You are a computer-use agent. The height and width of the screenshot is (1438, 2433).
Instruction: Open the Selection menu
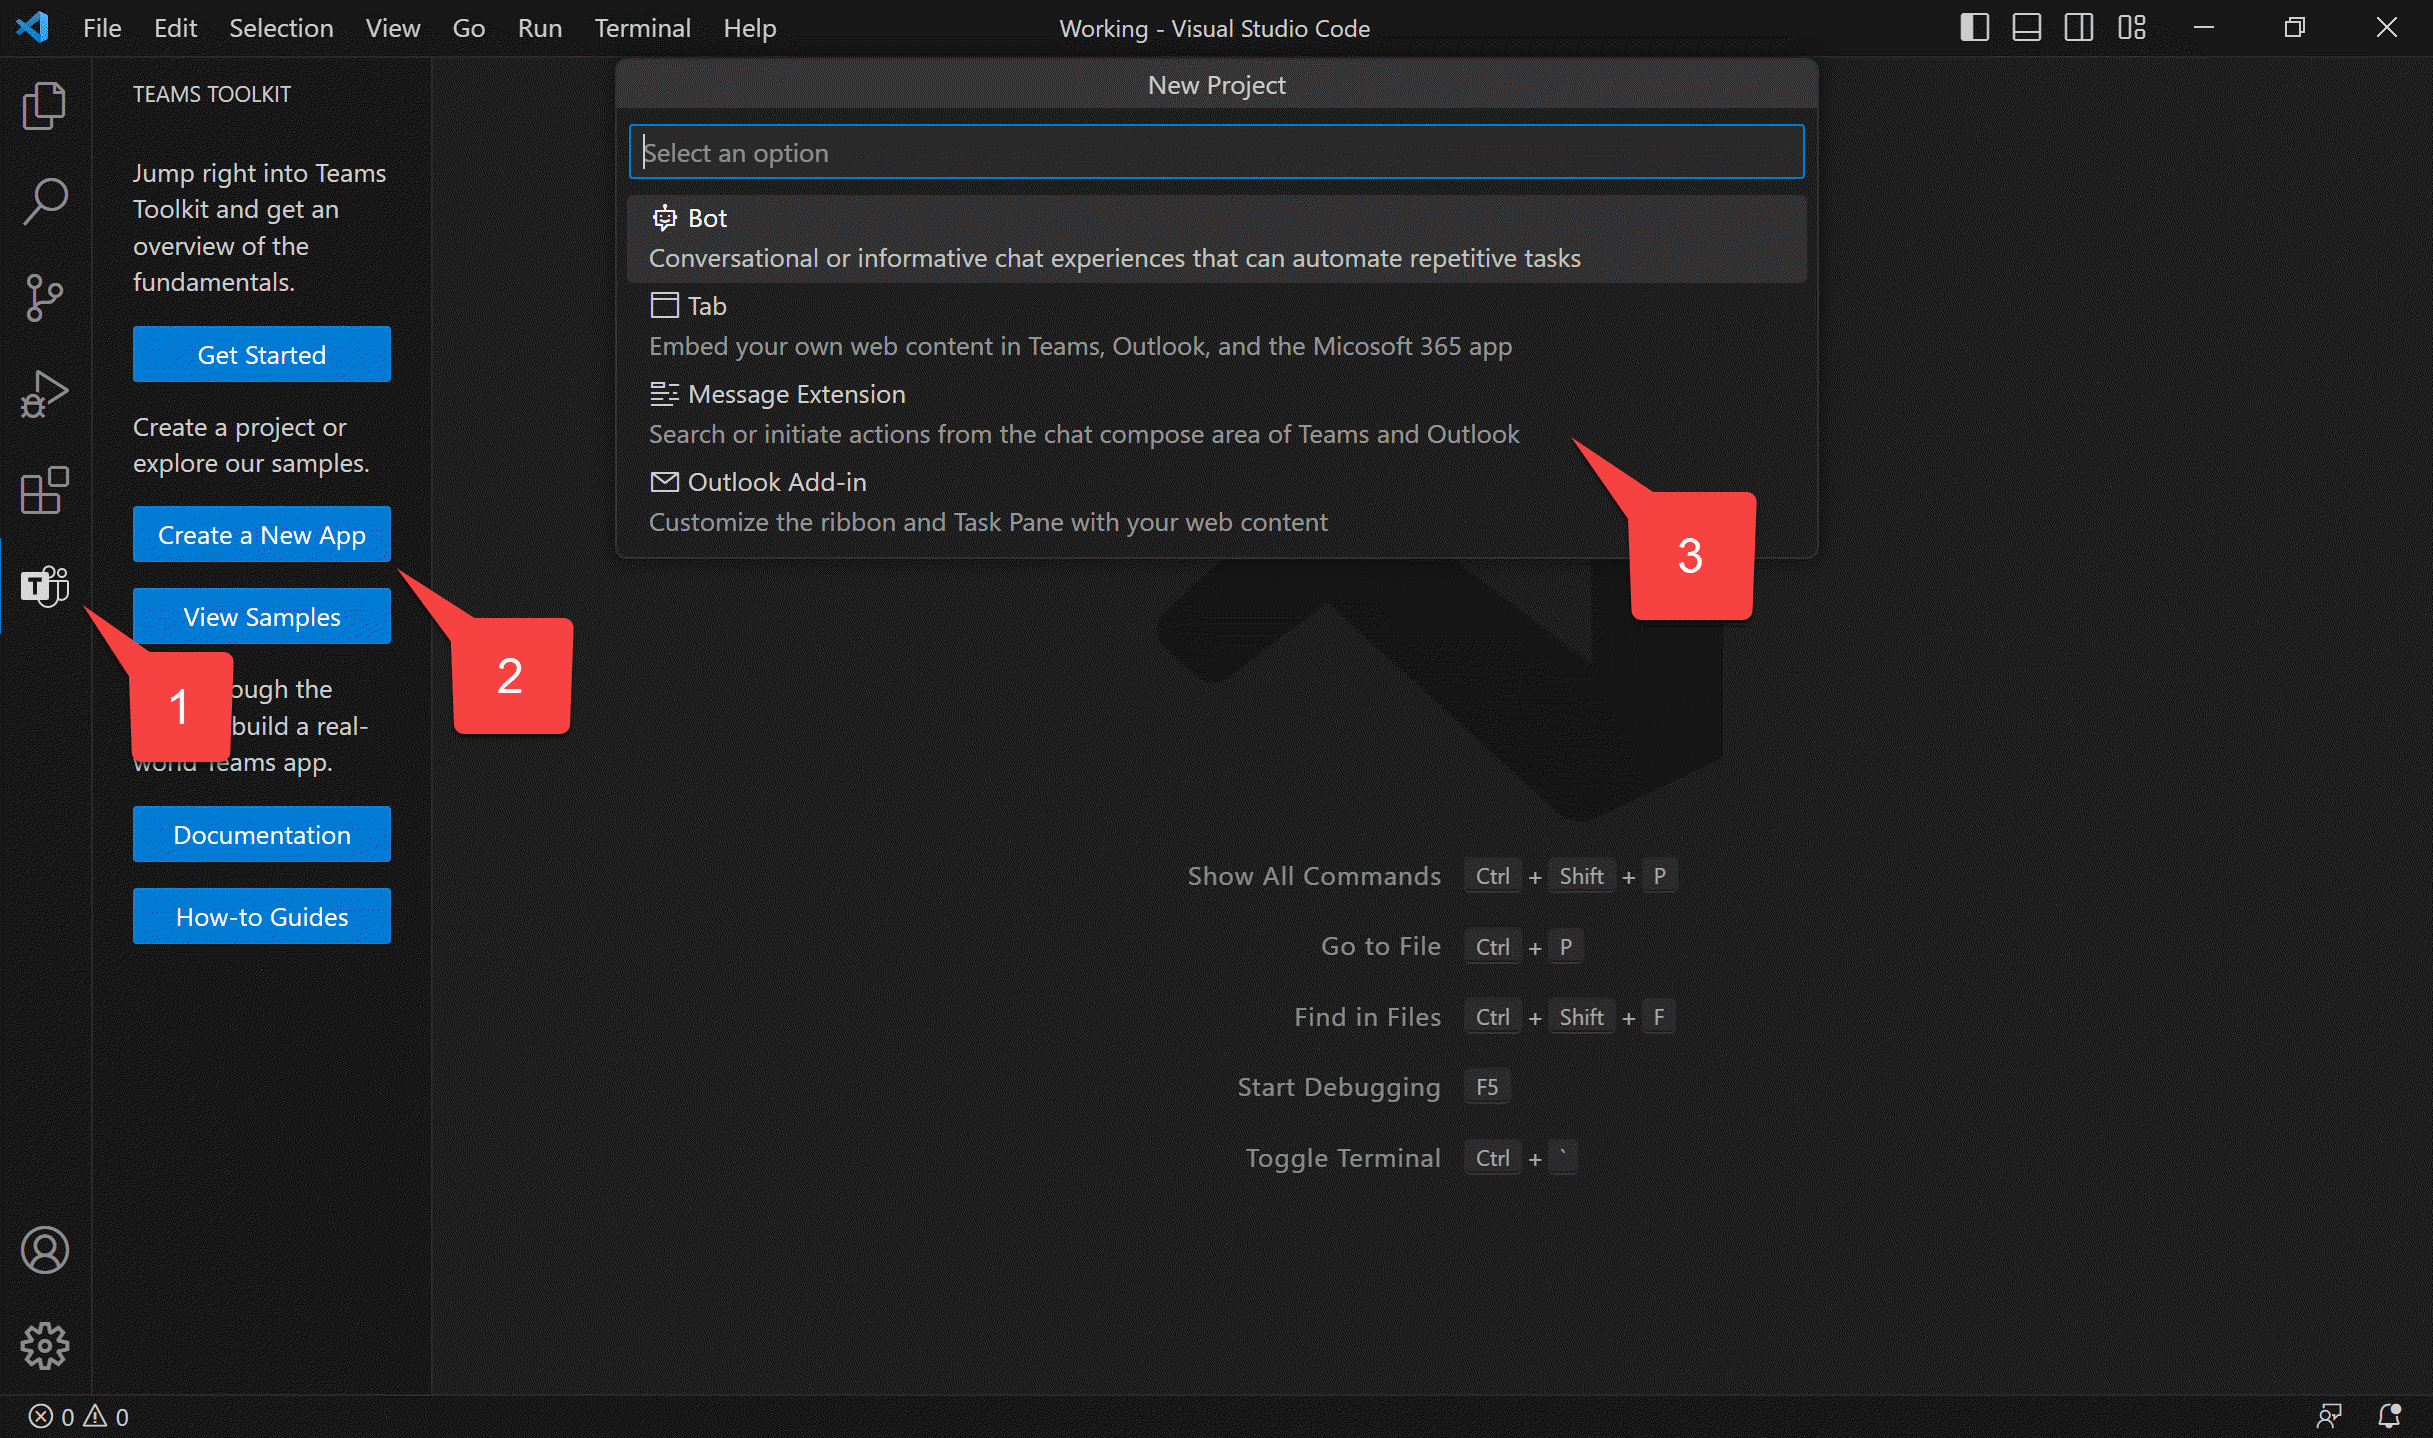(x=281, y=28)
